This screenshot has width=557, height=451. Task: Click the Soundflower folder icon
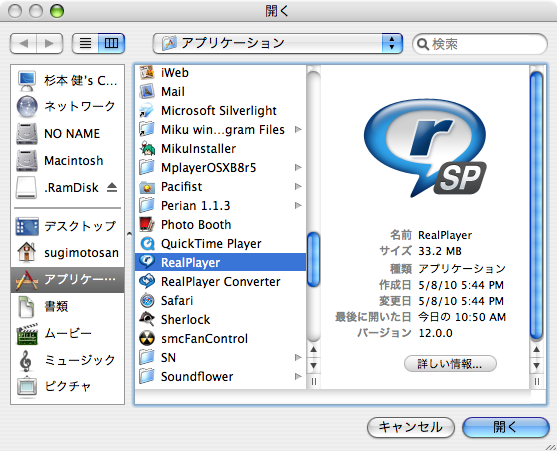[x=147, y=376]
